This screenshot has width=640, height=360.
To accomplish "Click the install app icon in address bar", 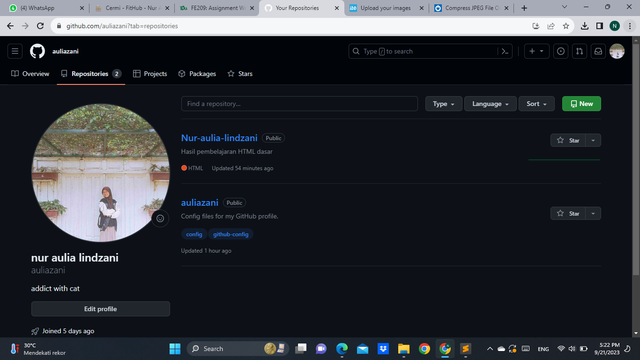I will (x=536, y=26).
